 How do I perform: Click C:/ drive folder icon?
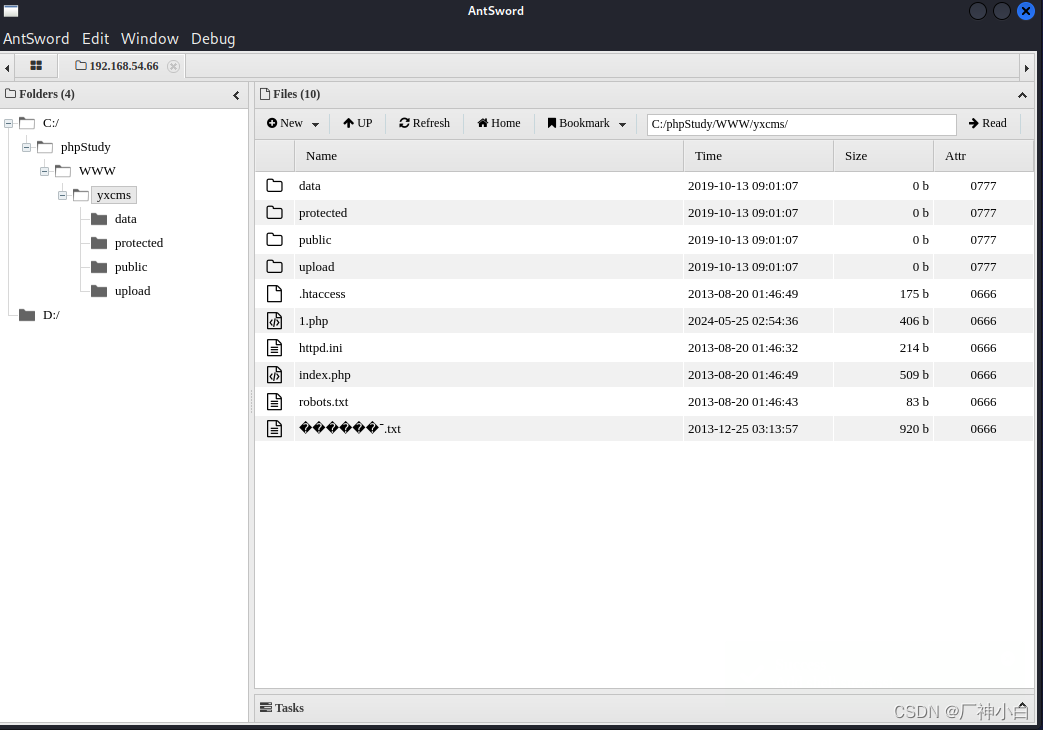click(x=27, y=123)
